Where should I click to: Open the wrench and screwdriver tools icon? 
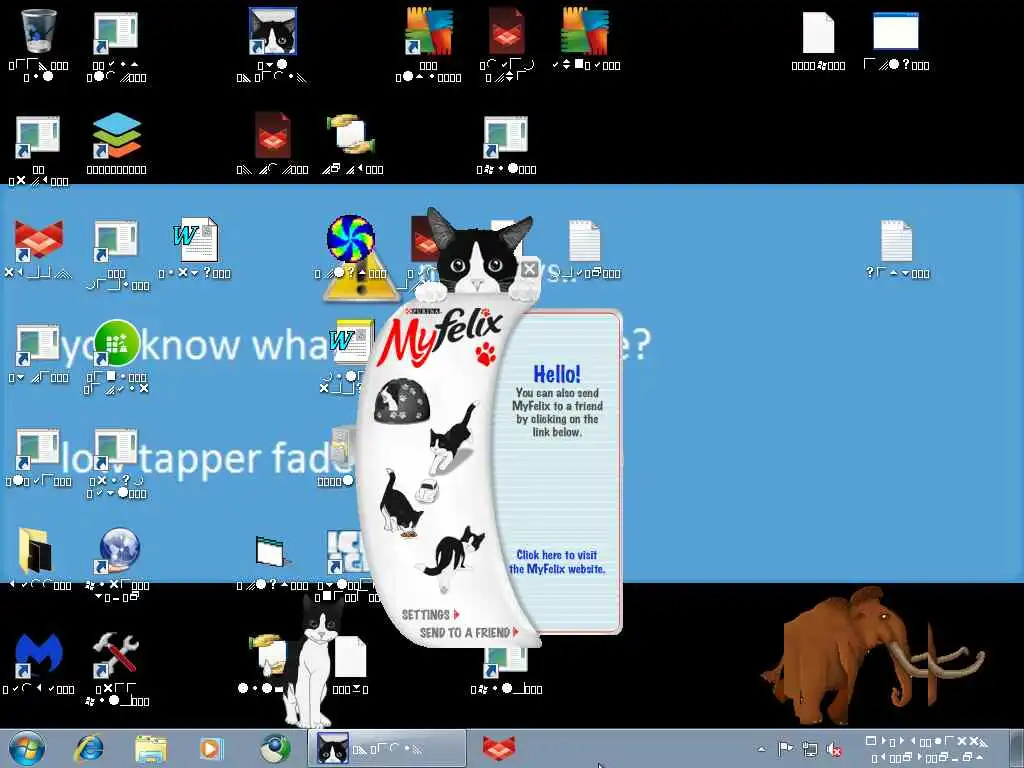[116, 655]
